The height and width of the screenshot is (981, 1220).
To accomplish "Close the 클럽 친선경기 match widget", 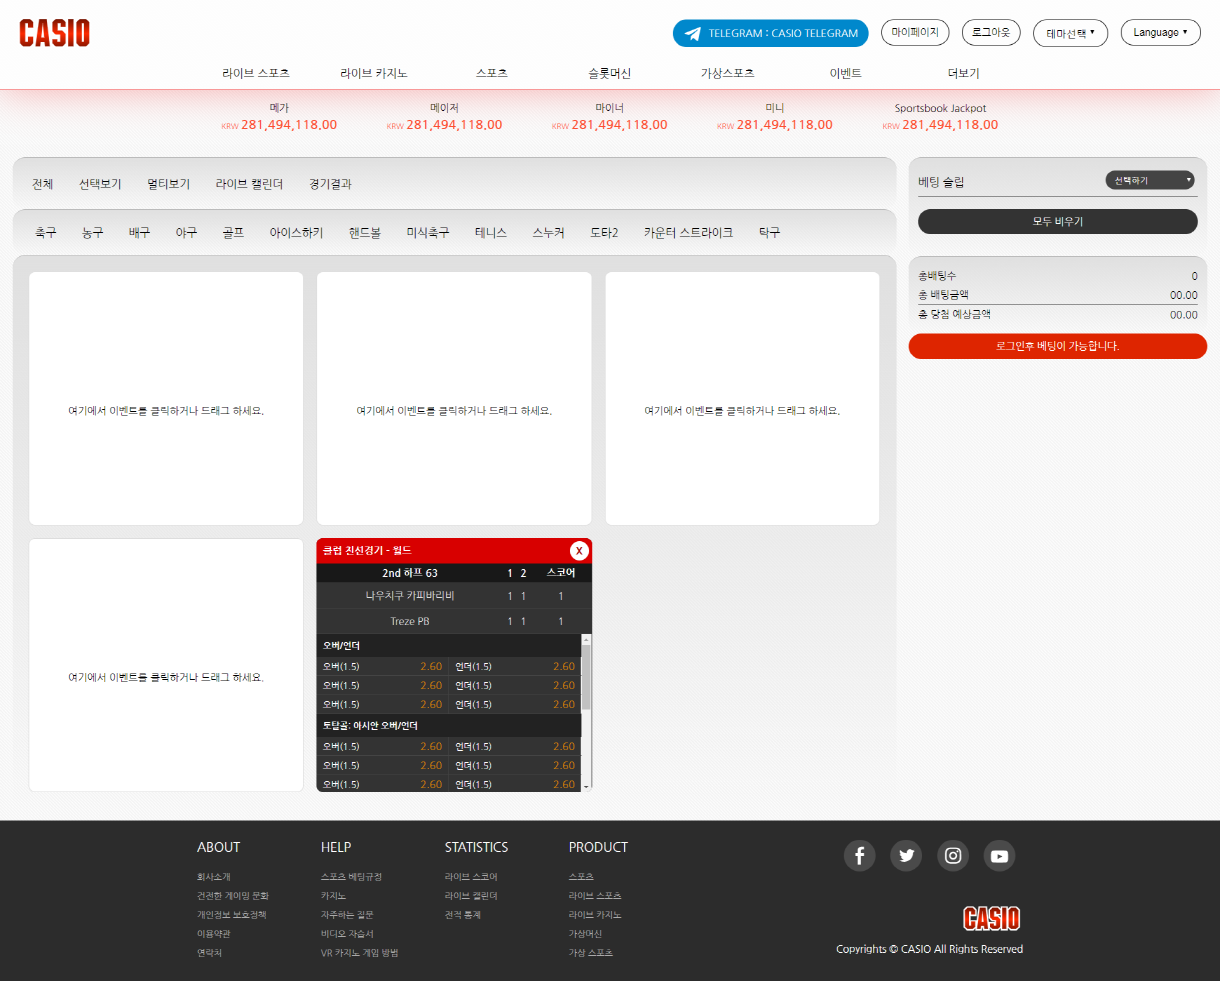I will coord(579,551).
